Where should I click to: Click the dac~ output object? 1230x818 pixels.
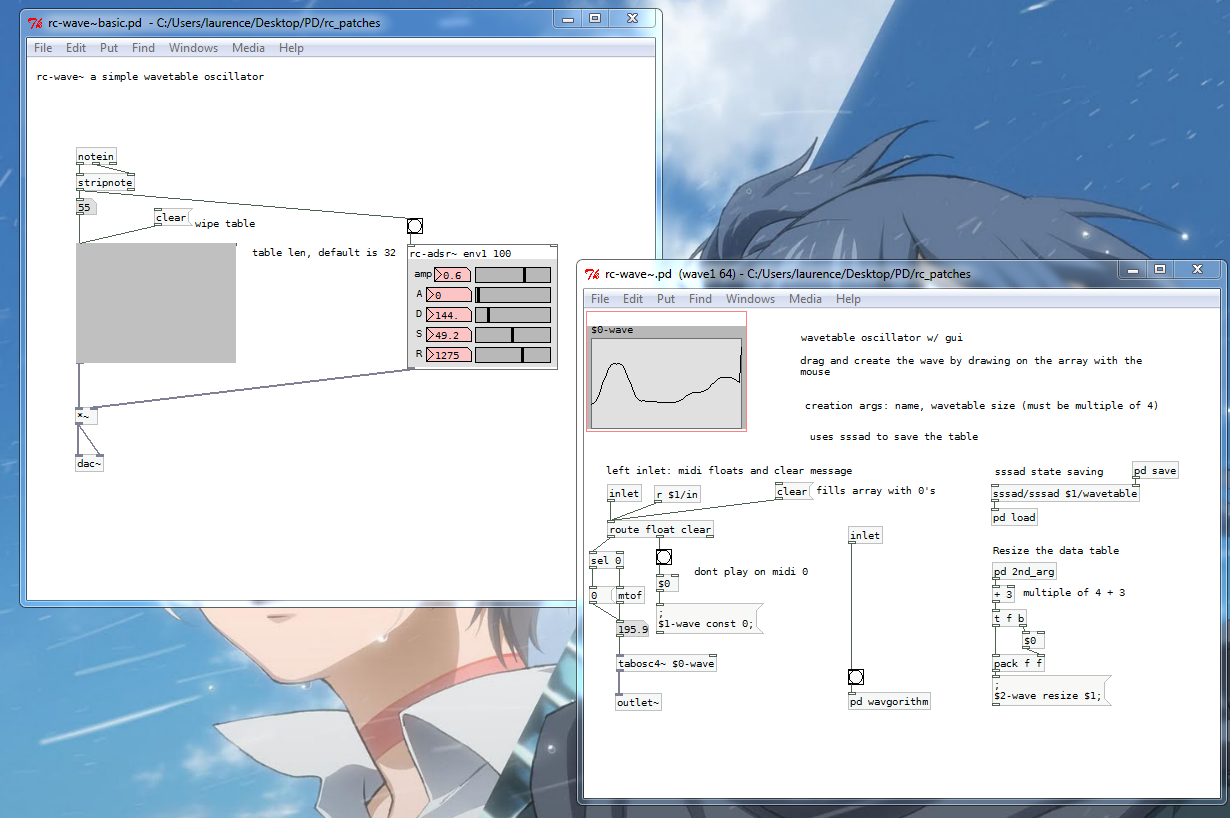pos(90,464)
